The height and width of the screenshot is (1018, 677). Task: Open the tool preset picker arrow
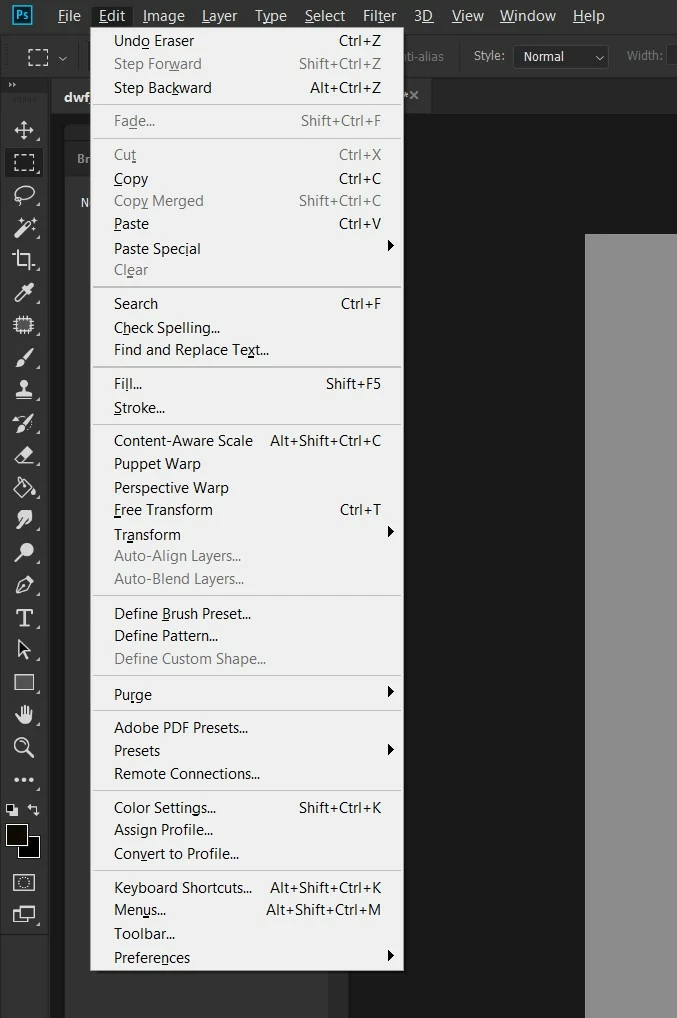pyautogui.click(x=62, y=58)
